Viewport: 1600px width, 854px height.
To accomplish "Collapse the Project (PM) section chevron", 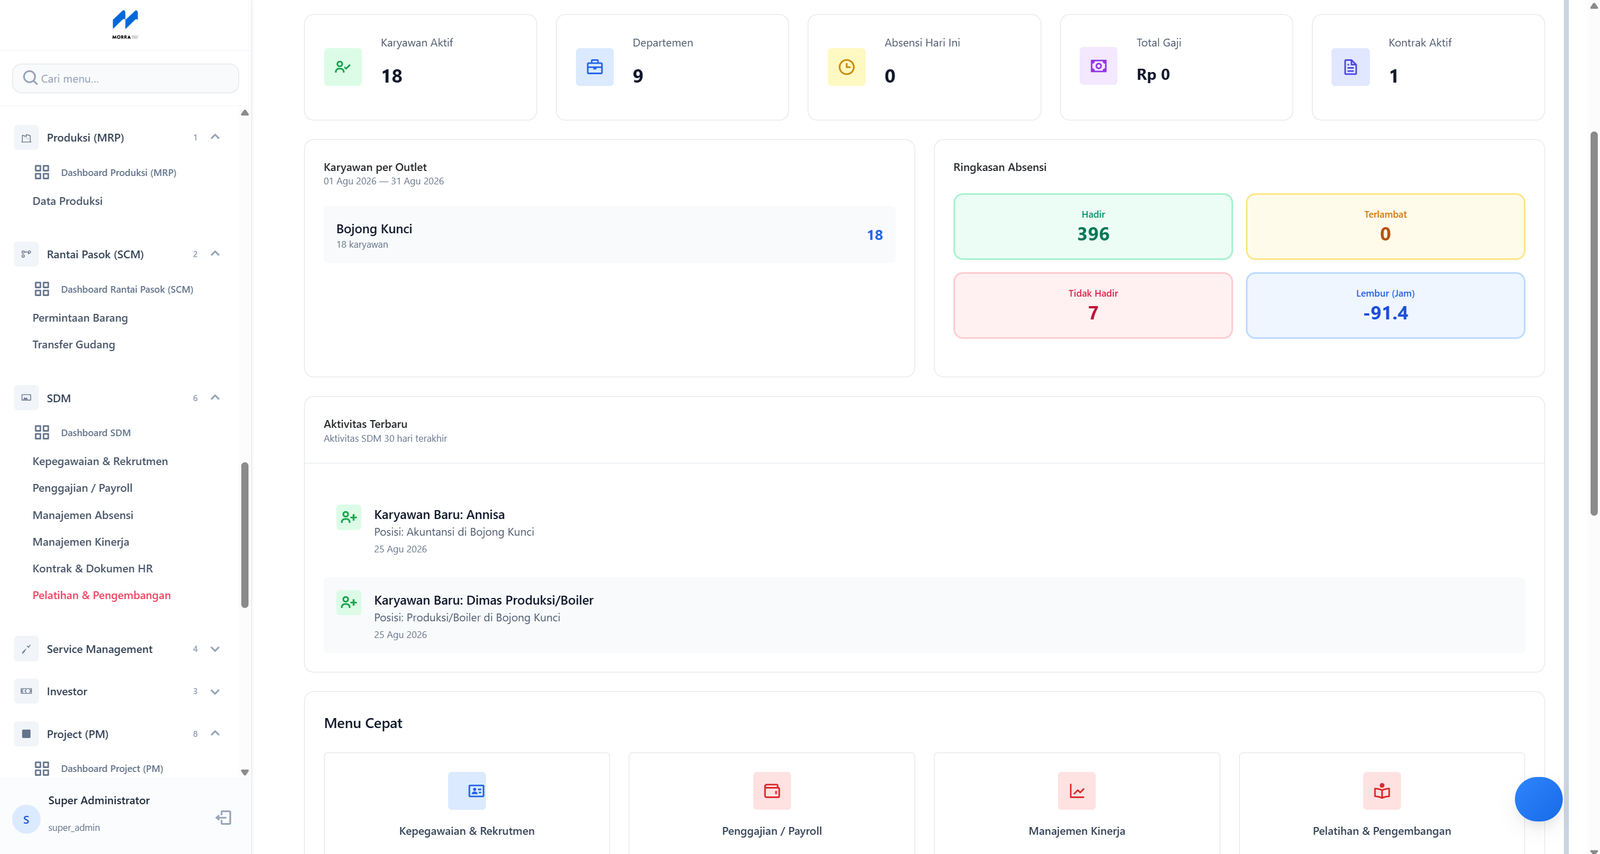I will (215, 734).
